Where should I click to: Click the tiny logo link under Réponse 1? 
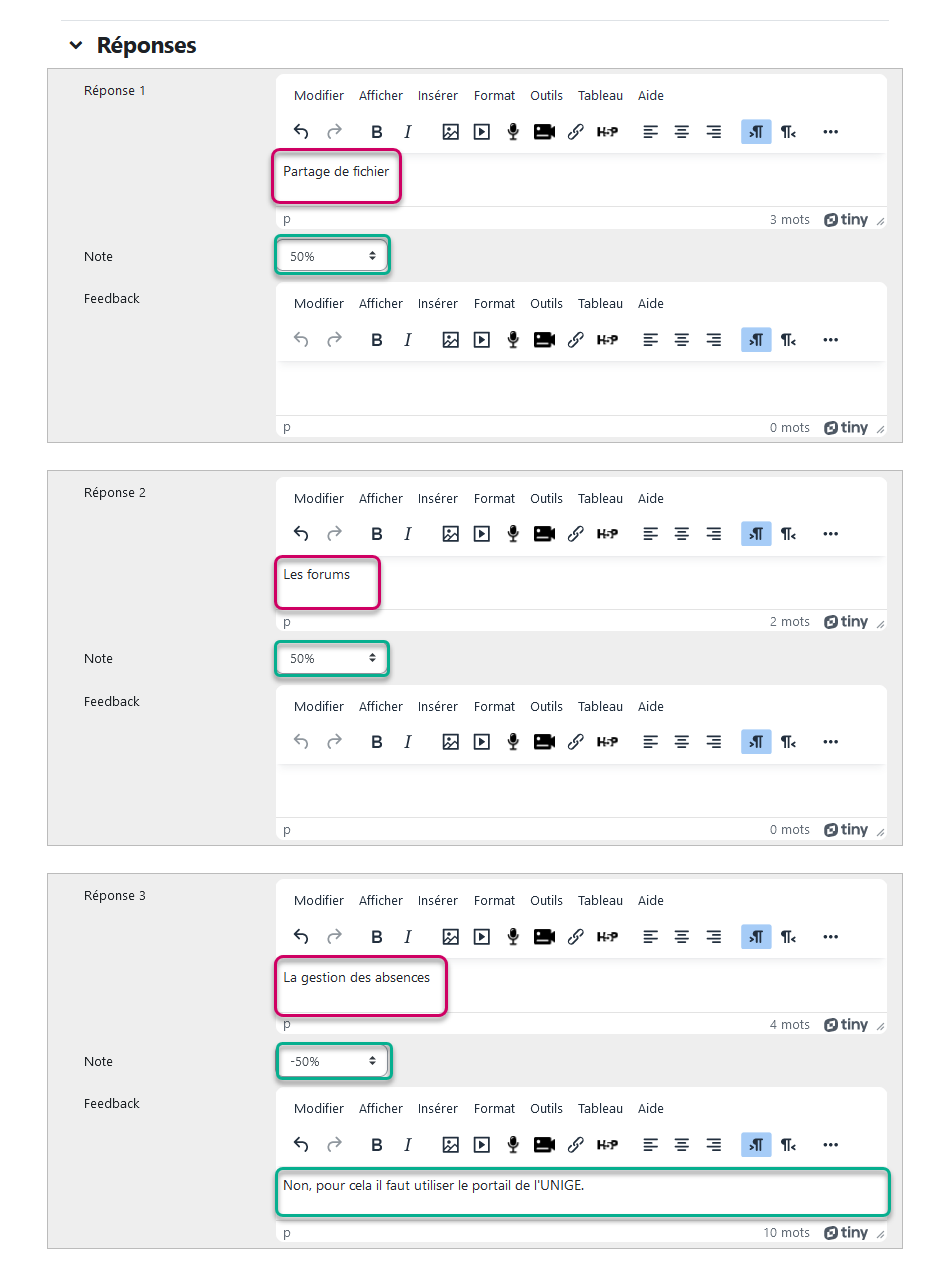click(846, 220)
